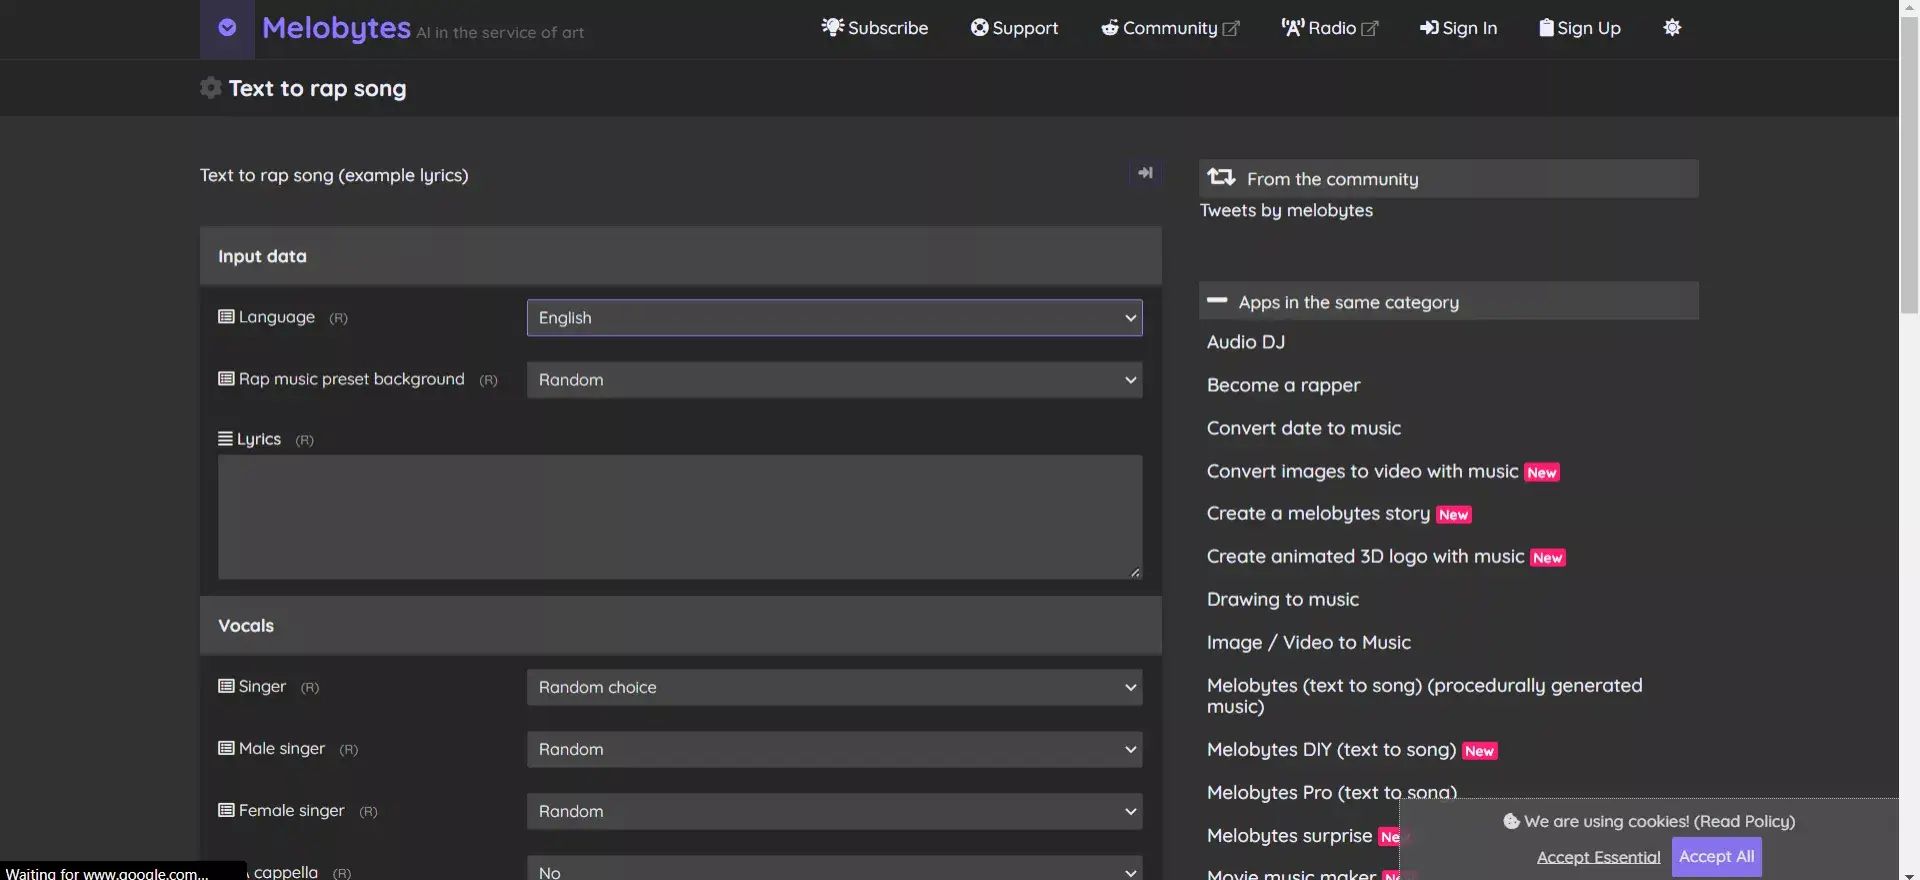
Task: Open the Support page
Action: (x=1014, y=28)
